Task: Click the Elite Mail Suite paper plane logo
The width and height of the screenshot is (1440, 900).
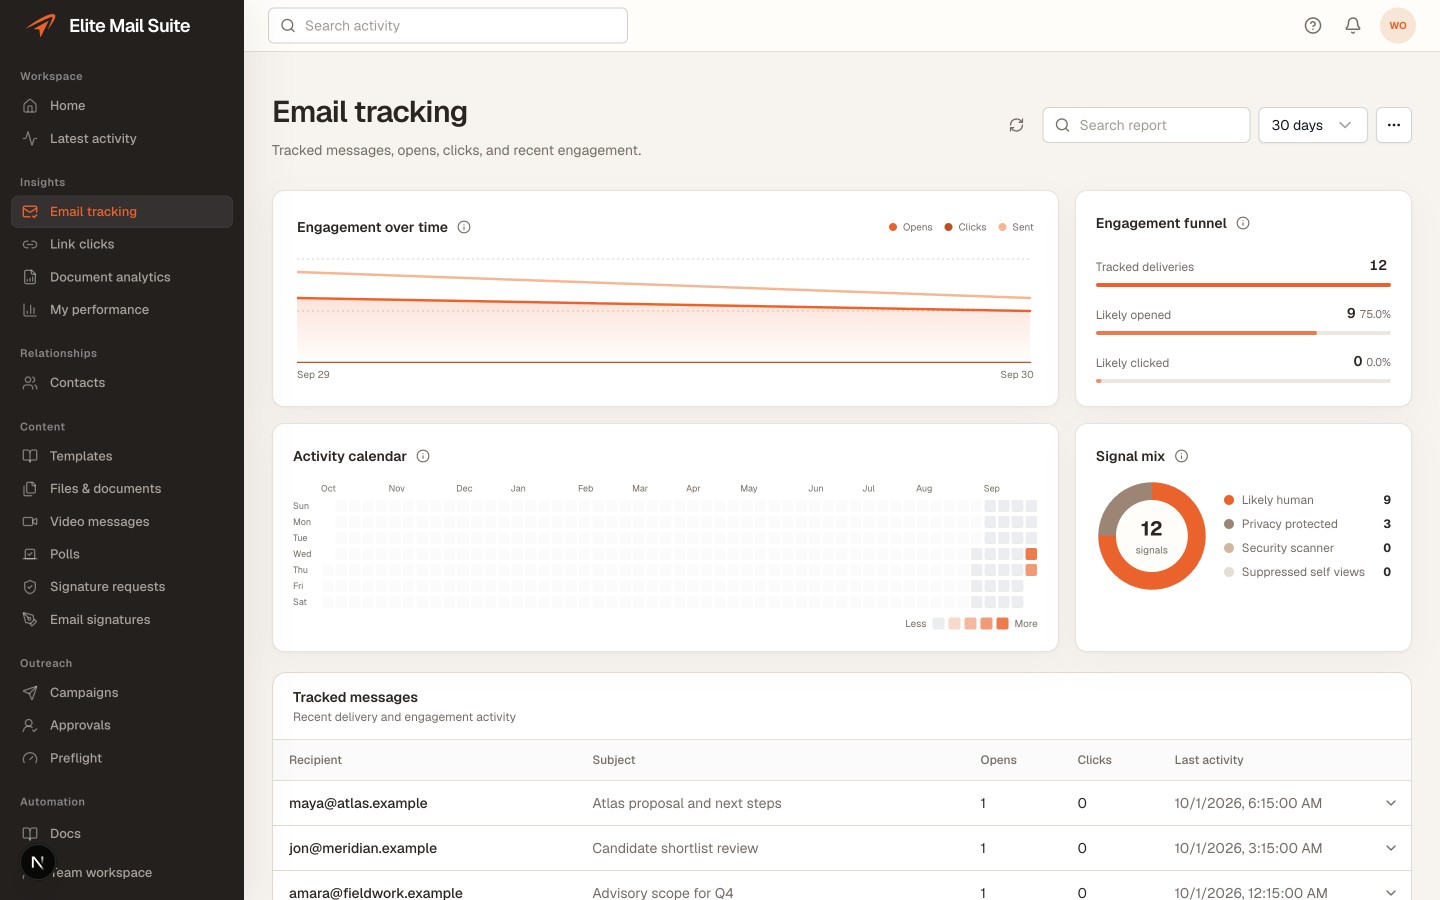Action: tap(41, 25)
